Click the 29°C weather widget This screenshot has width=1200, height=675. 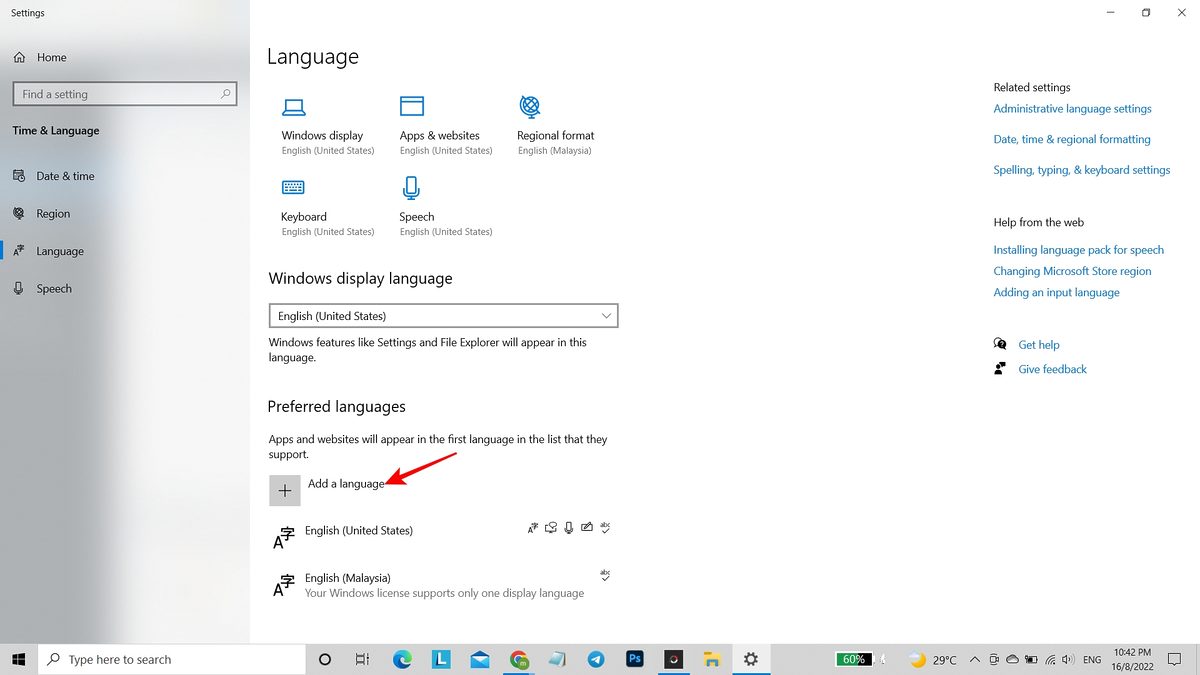pyautogui.click(x=933, y=660)
